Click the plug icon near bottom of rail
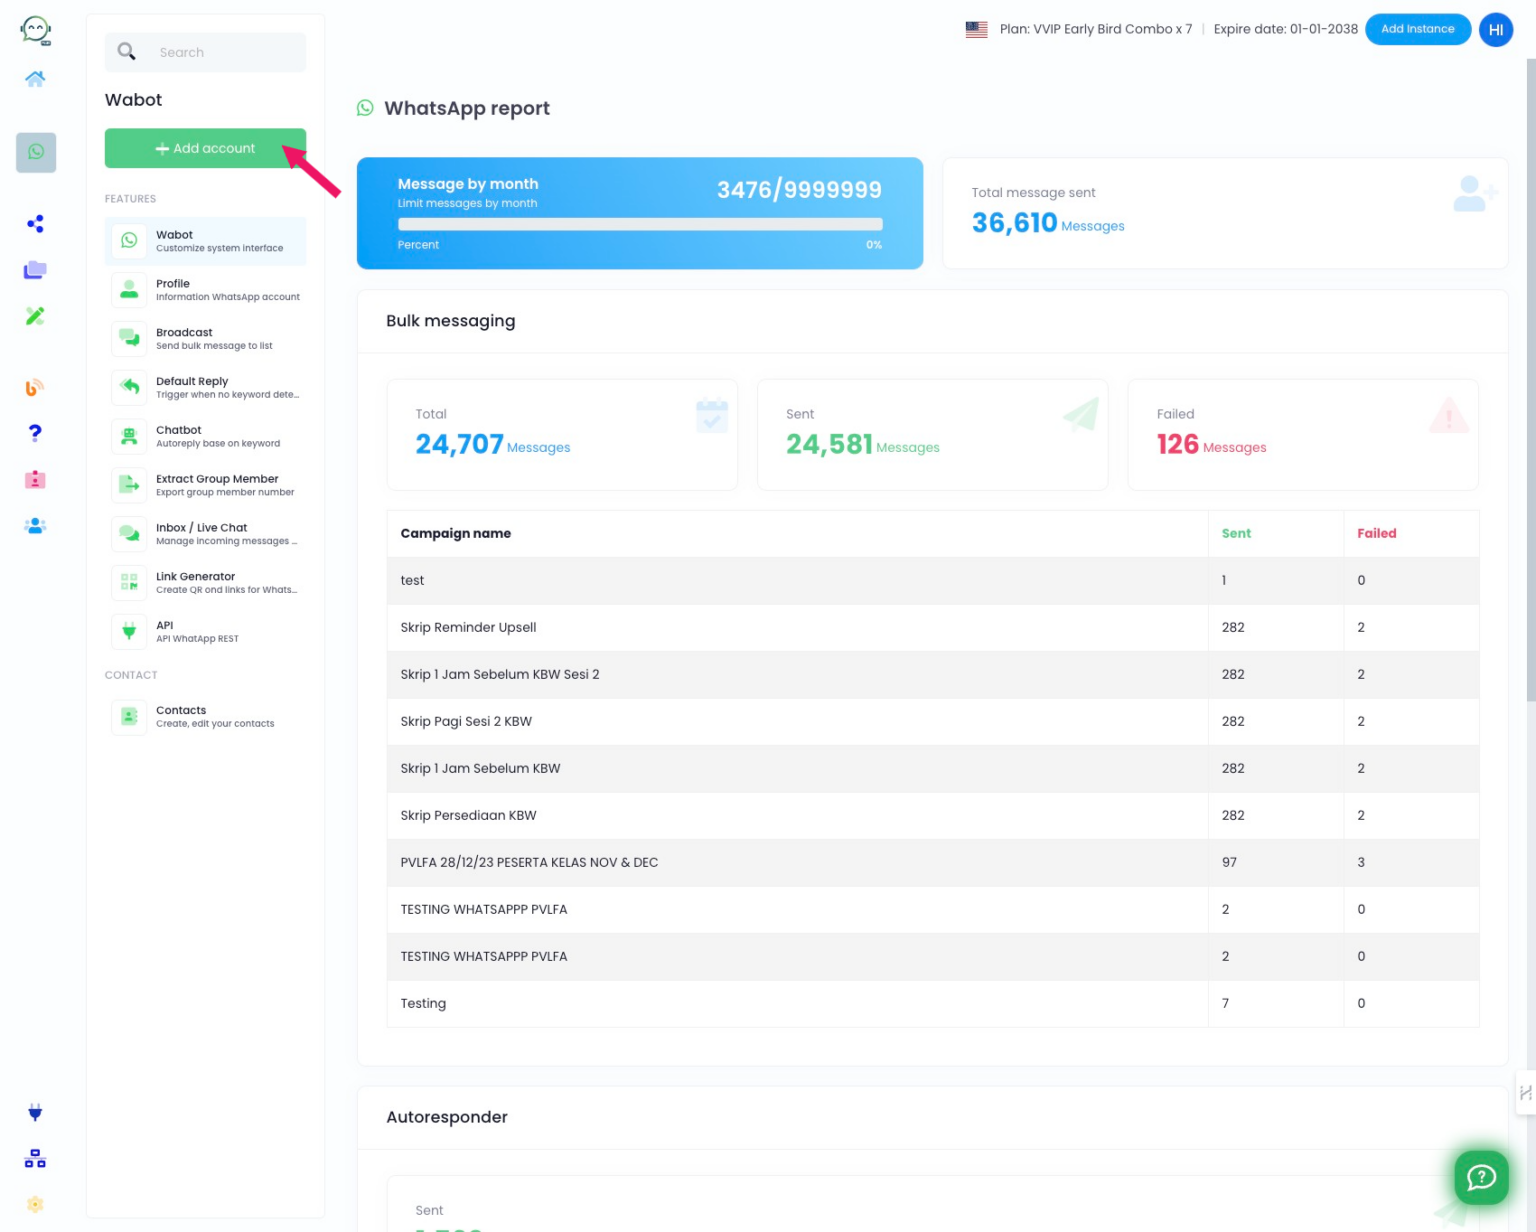Viewport: 1536px width, 1232px height. click(35, 1113)
